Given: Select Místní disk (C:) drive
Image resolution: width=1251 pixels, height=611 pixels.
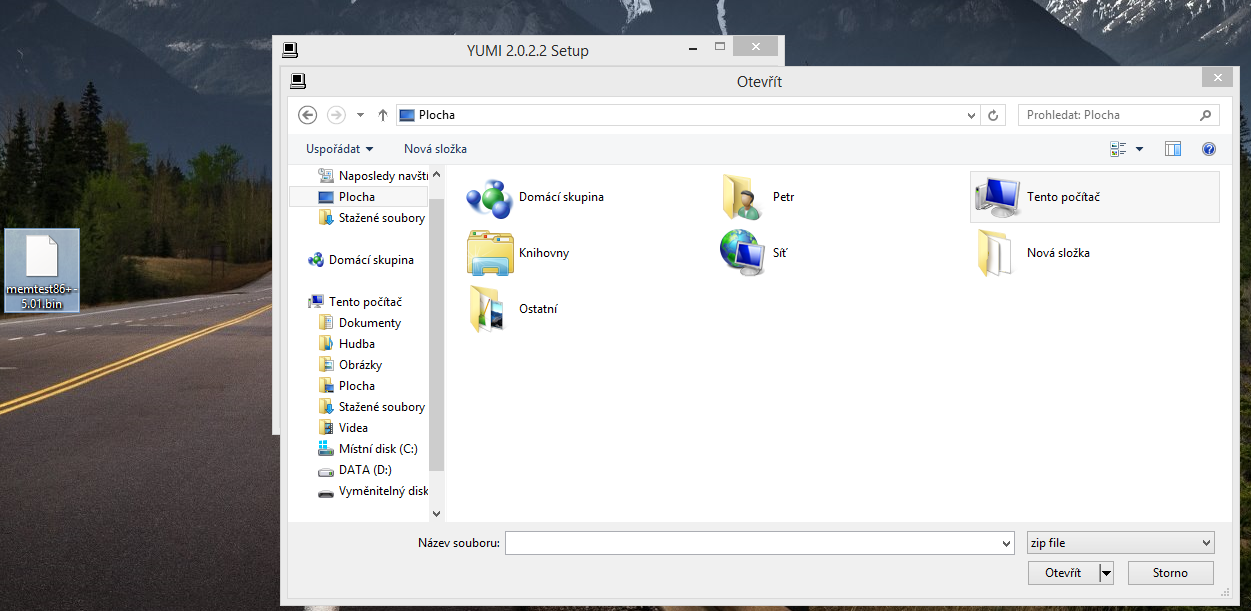Looking at the screenshot, I should [367, 449].
